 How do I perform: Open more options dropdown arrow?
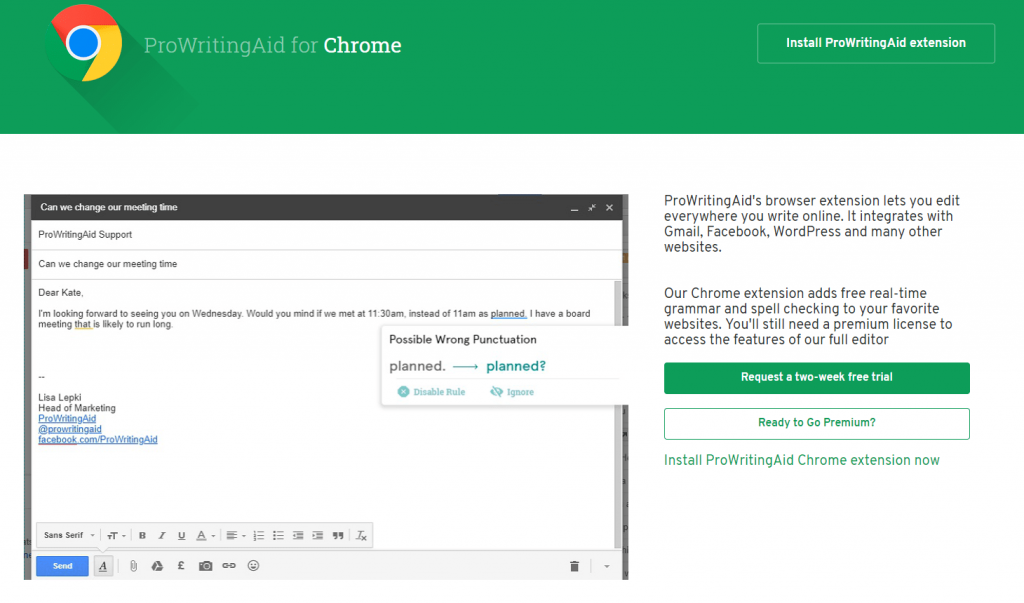pos(607,566)
